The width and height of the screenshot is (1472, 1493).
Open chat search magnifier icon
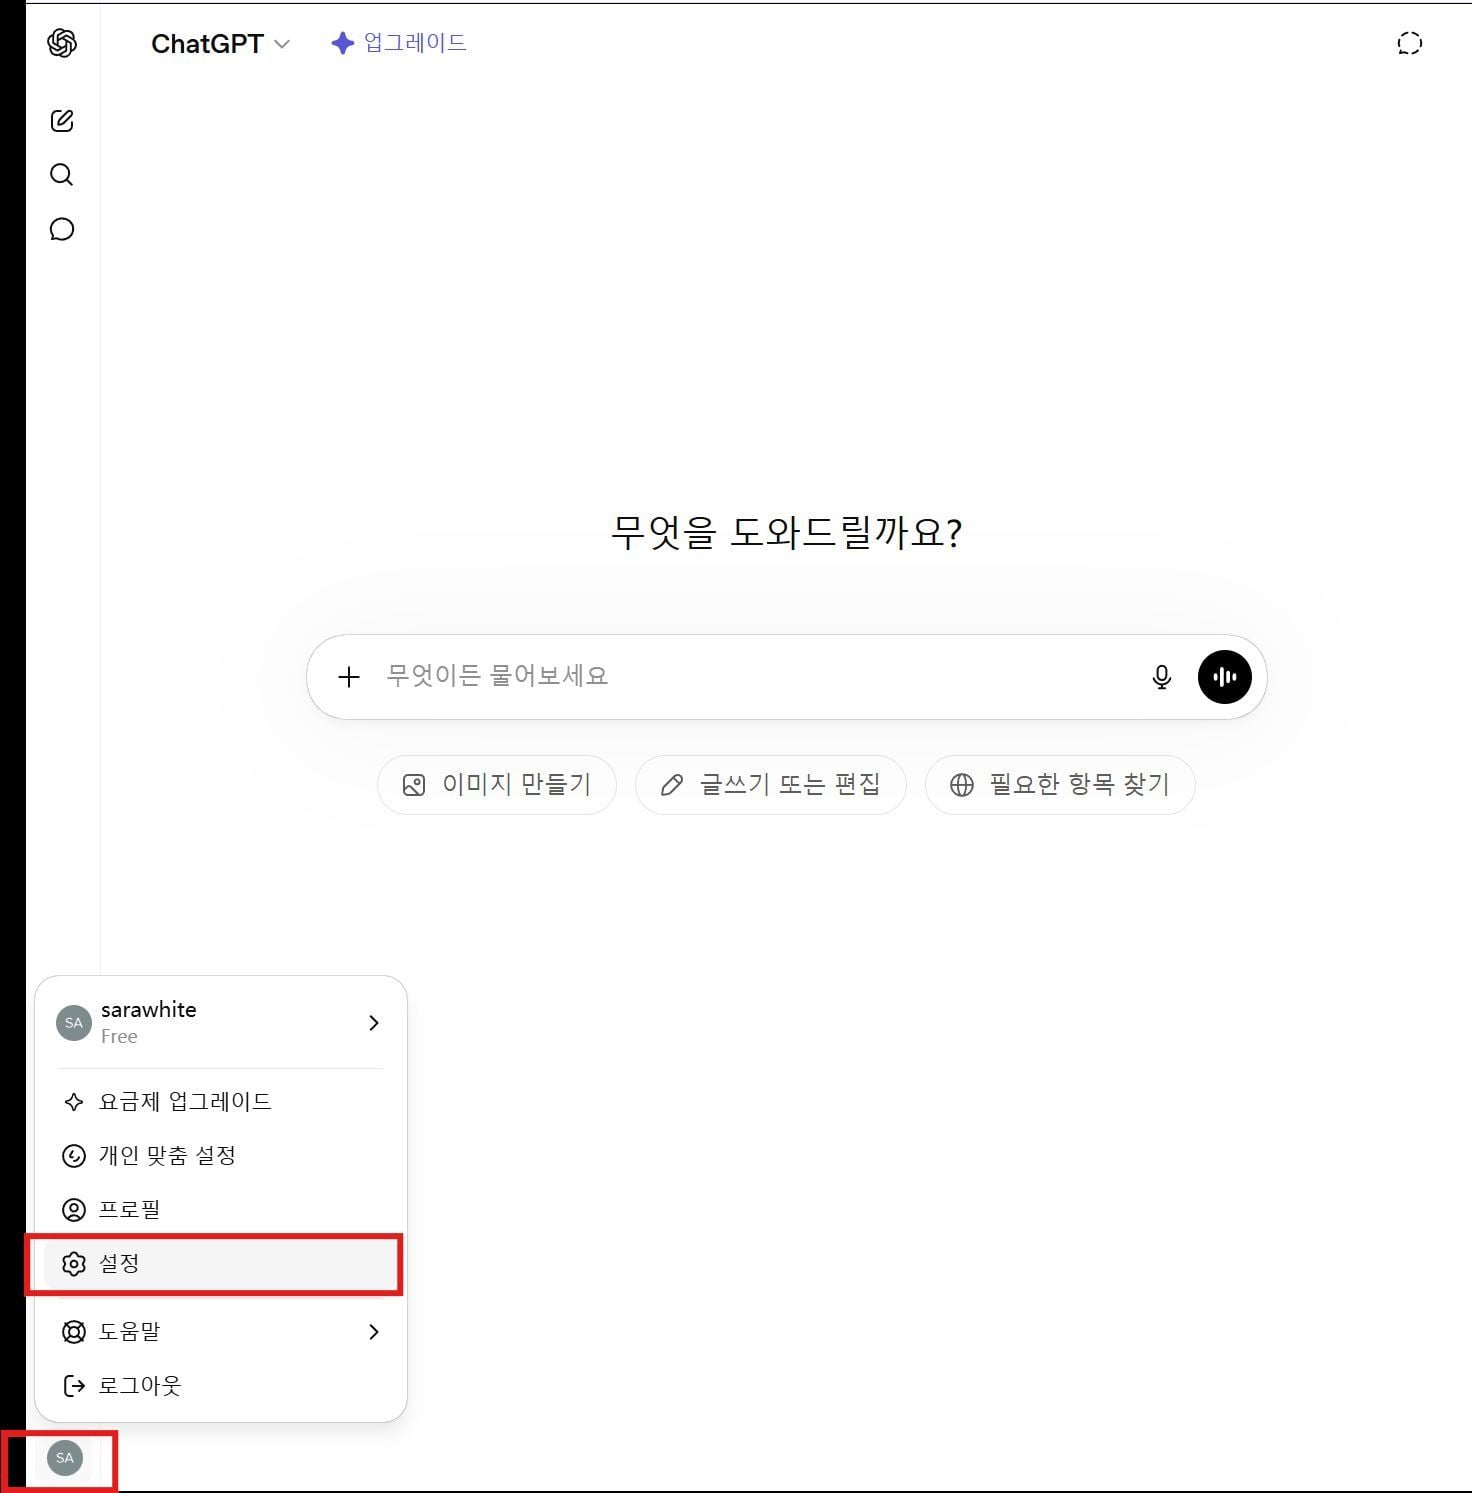click(62, 175)
